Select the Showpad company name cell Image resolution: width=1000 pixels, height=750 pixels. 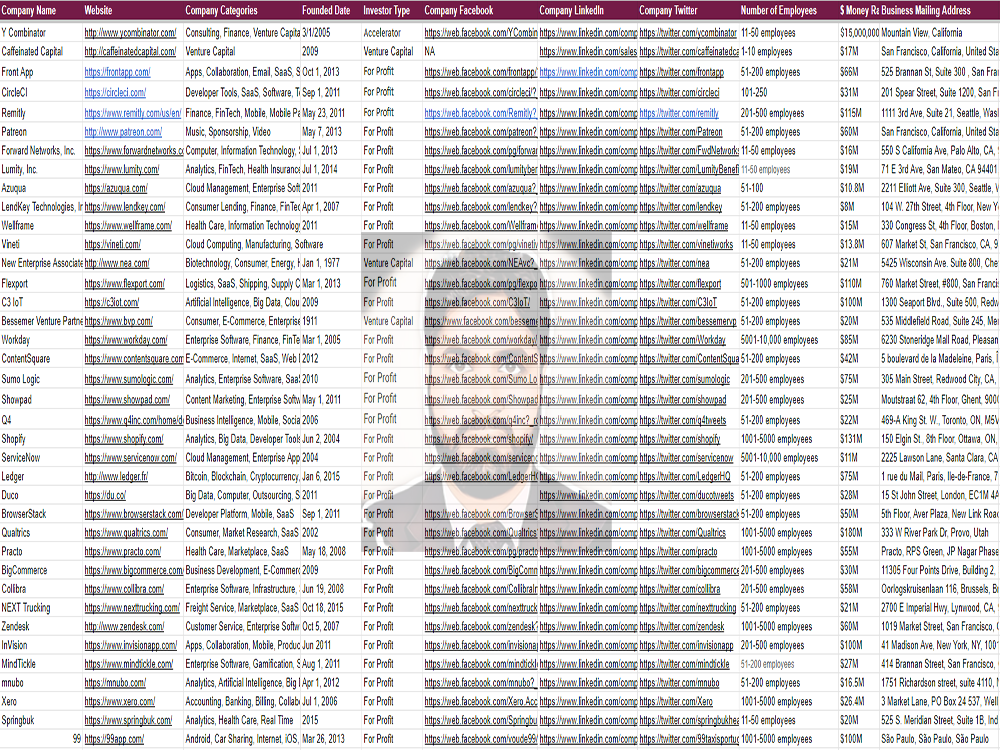click(x=17, y=401)
